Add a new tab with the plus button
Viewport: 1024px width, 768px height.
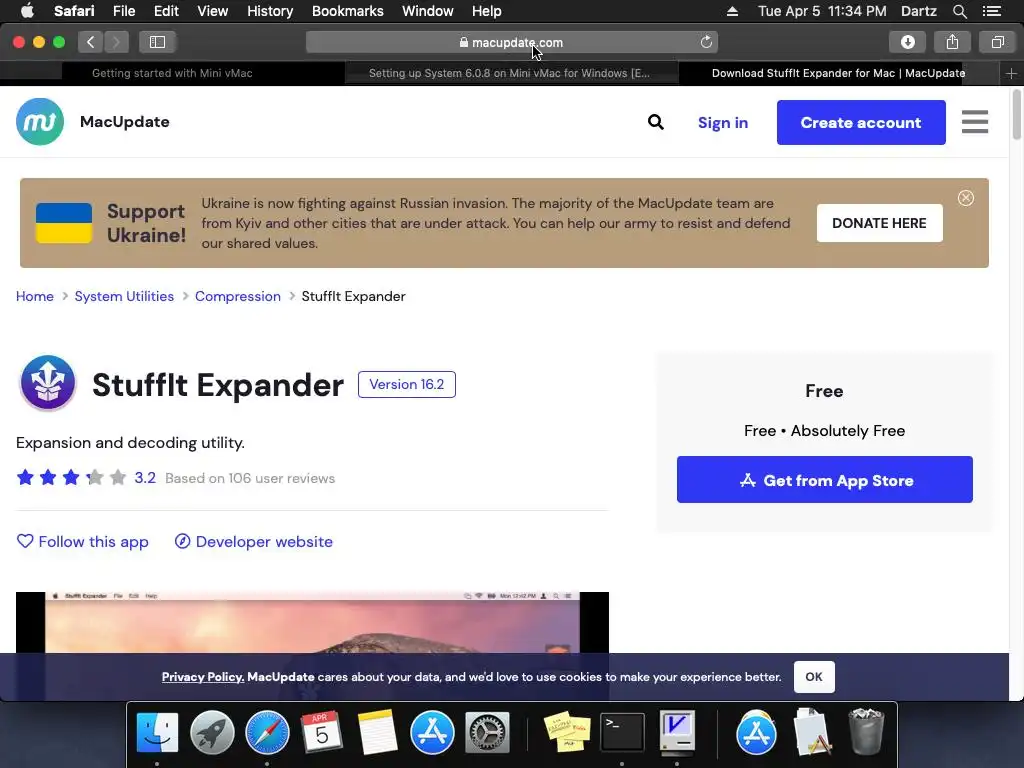1011,73
